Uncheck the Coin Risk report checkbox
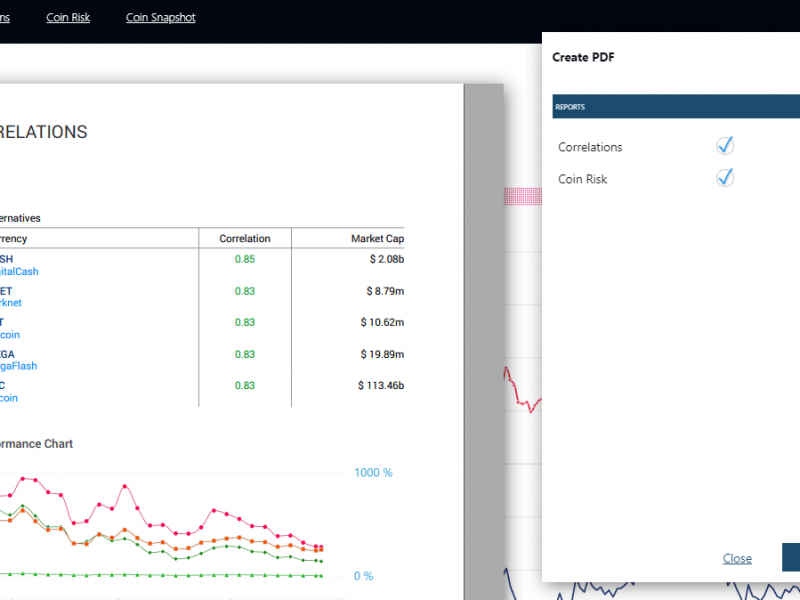 pos(725,178)
